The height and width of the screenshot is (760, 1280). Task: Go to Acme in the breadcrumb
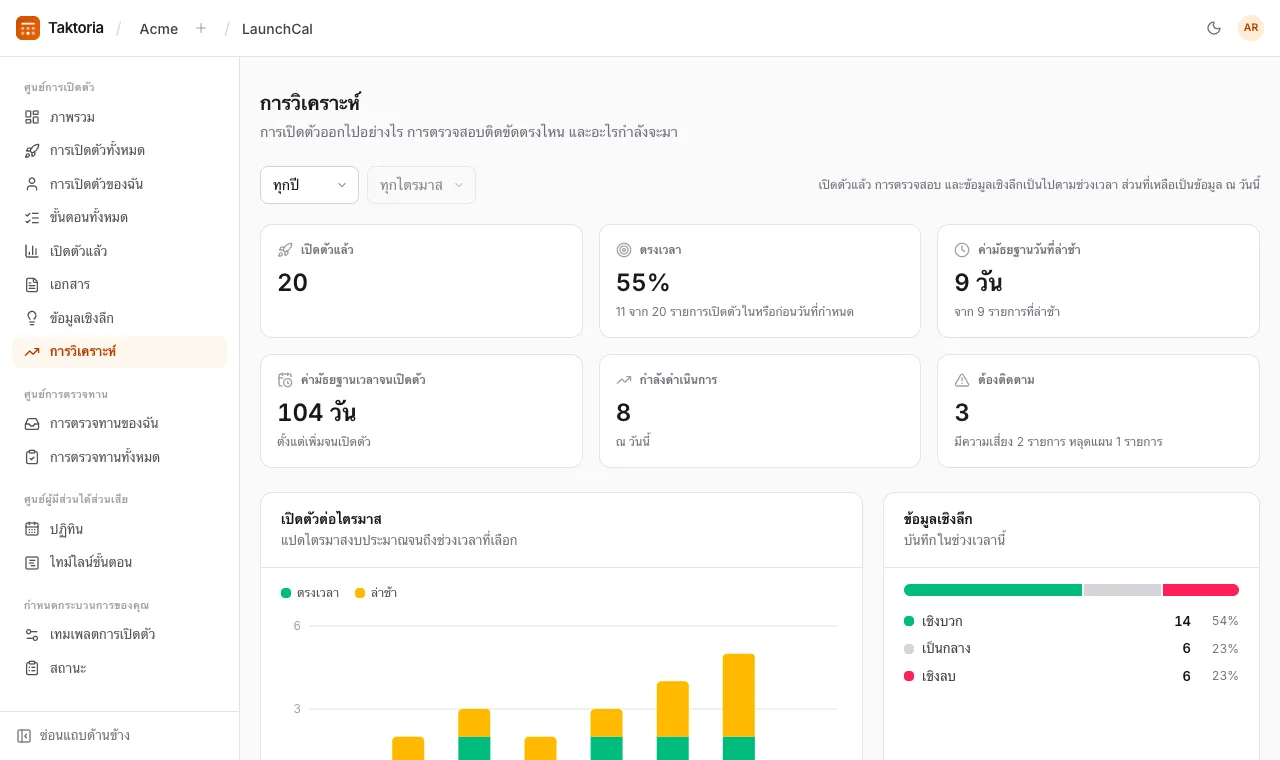click(159, 29)
